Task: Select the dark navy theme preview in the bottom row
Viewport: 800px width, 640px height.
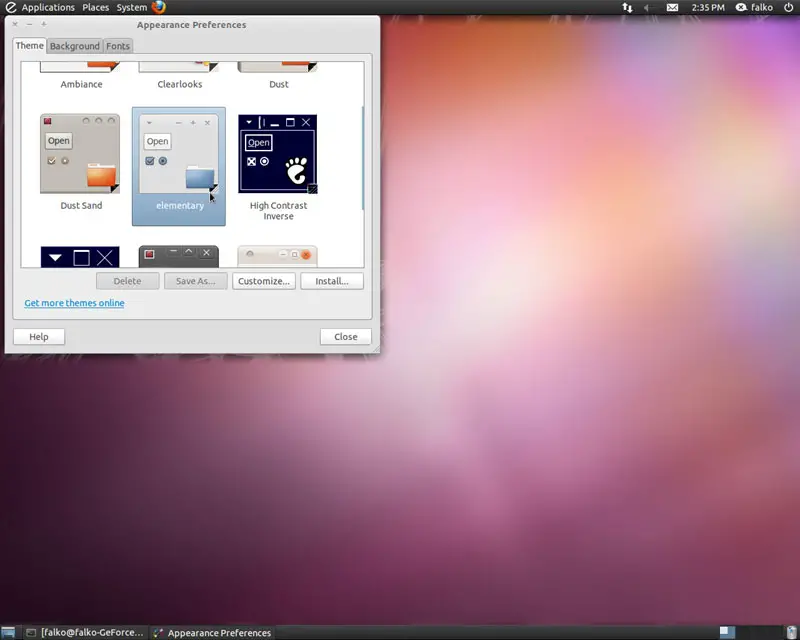Action: click(x=80, y=257)
